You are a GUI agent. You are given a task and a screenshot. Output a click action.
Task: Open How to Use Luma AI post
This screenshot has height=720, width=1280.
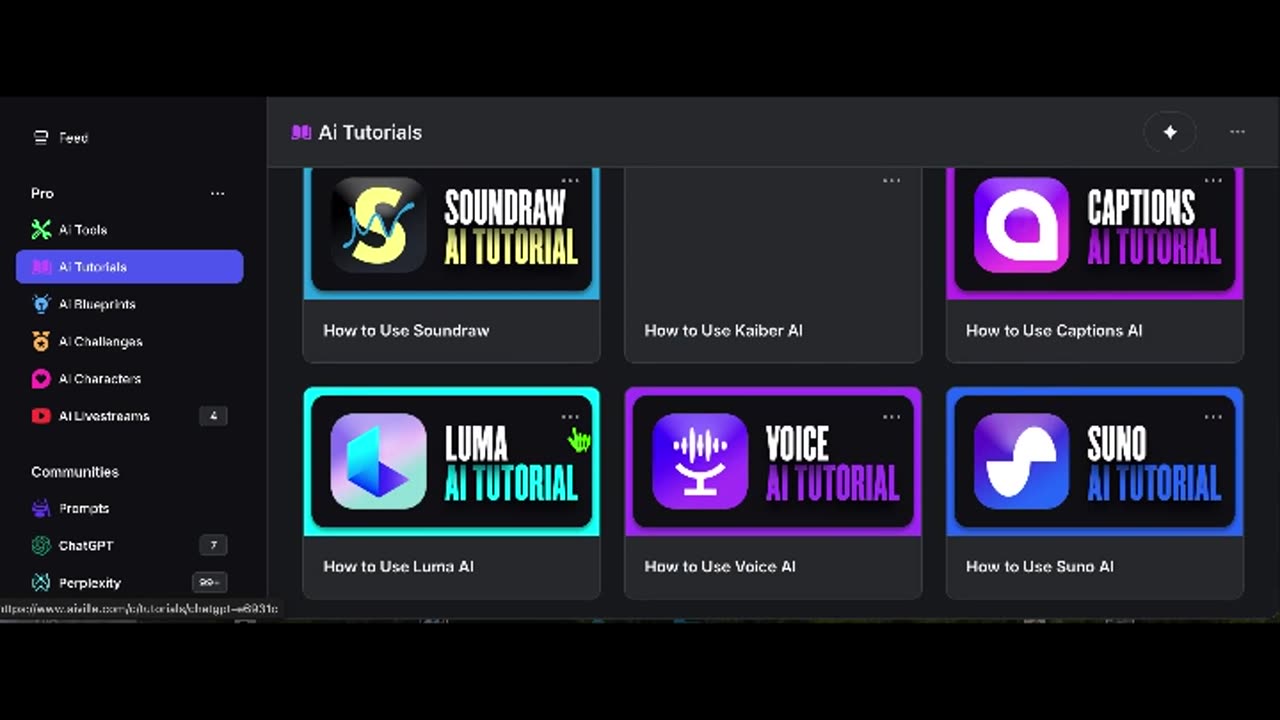pos(398,566)
